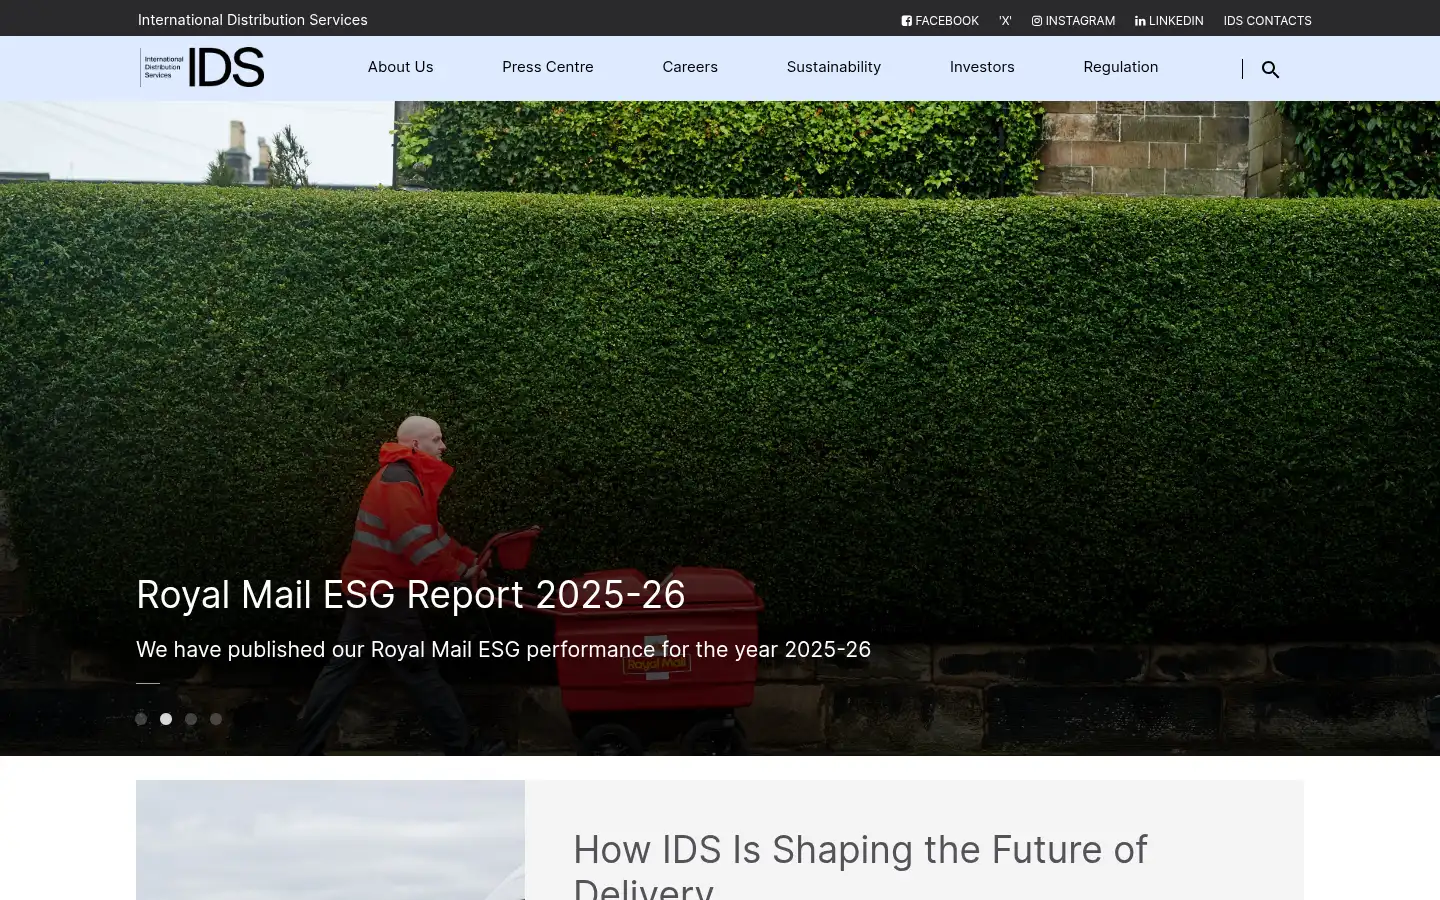Open the Instagram social link
Screen dimensions: 1440x900
(x=1073, y=20)
